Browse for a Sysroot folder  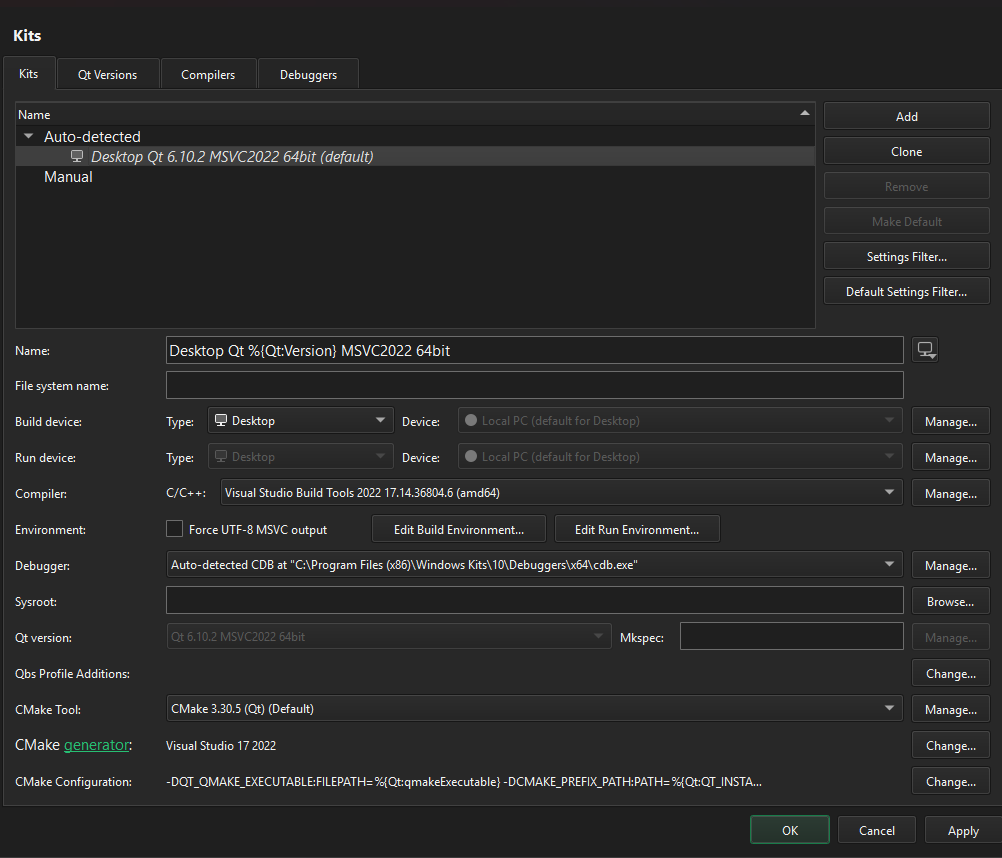950,602
